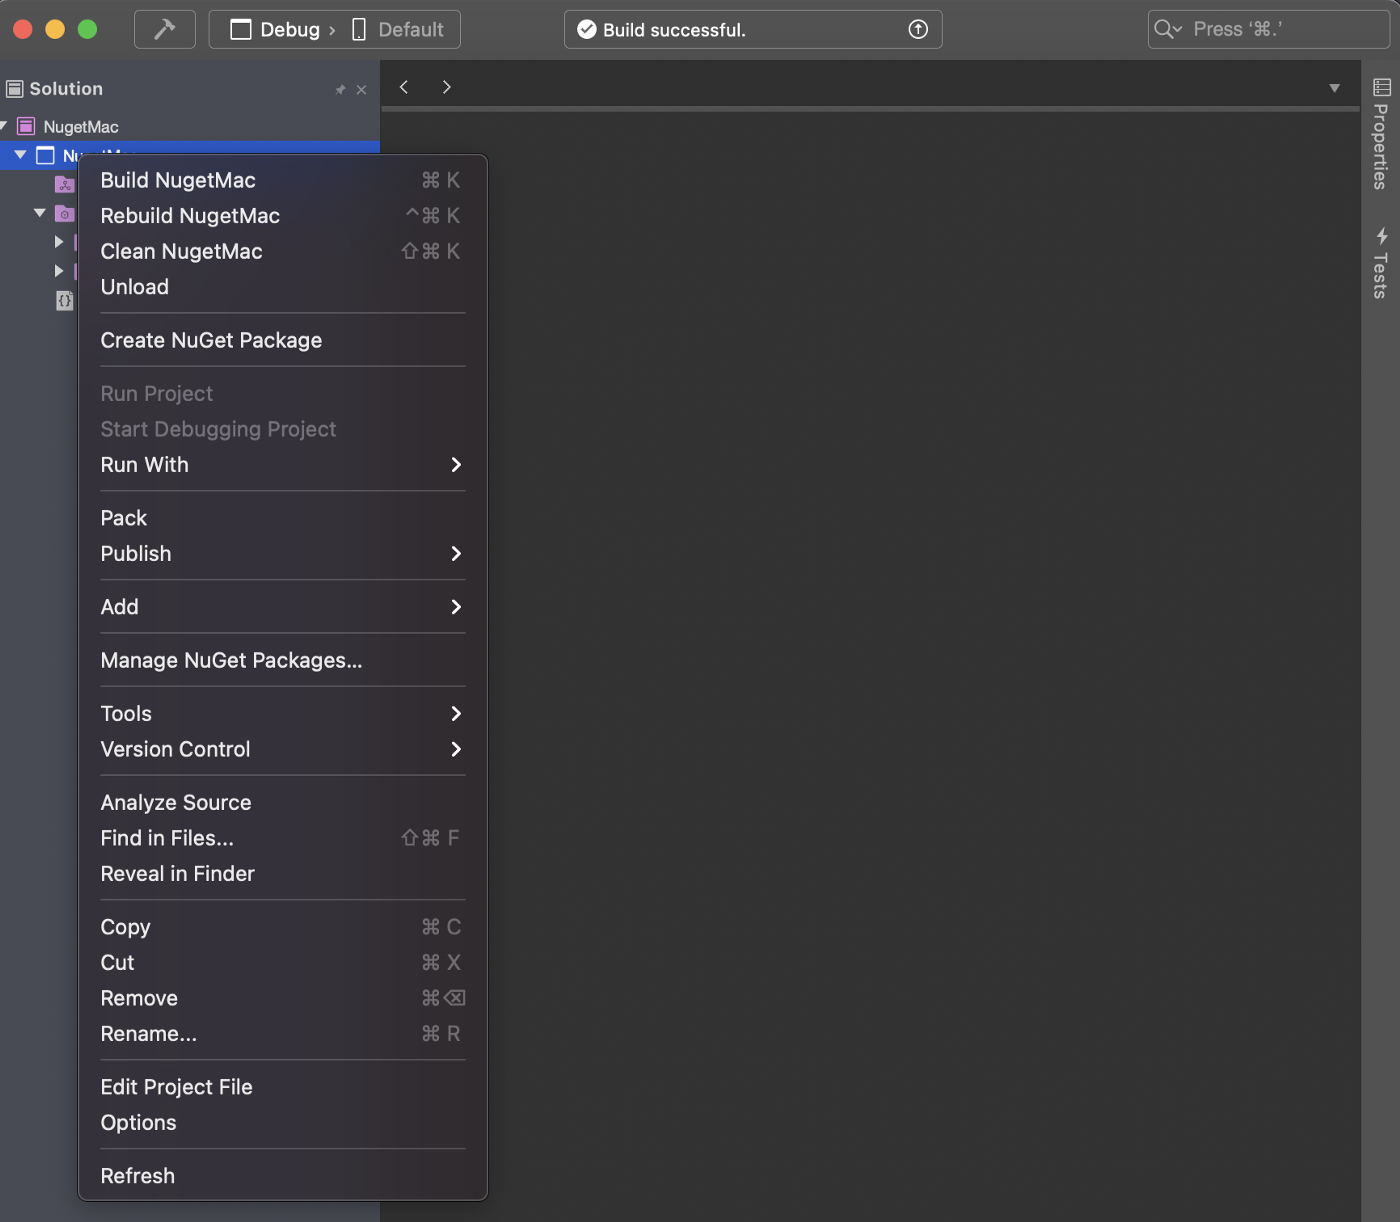Choose Copy in the context menu
The height and width of the screenshot is (1222, 1400).
(x=283, y=927)
